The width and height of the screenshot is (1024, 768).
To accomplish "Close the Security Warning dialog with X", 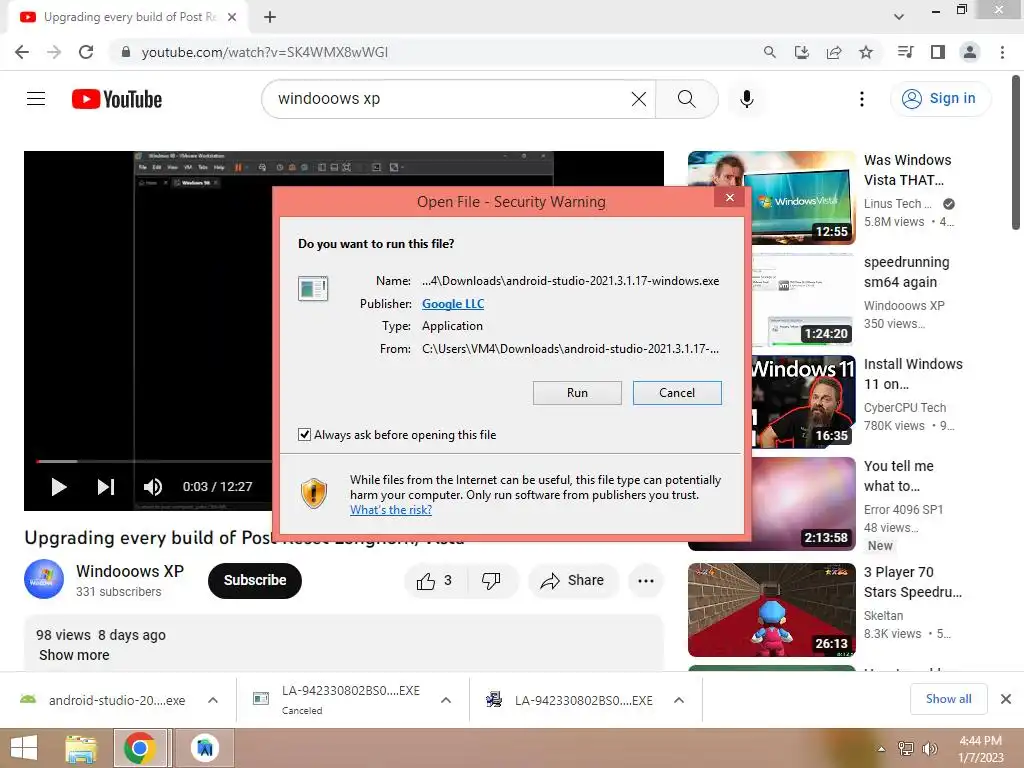I will tap(730, 198).
